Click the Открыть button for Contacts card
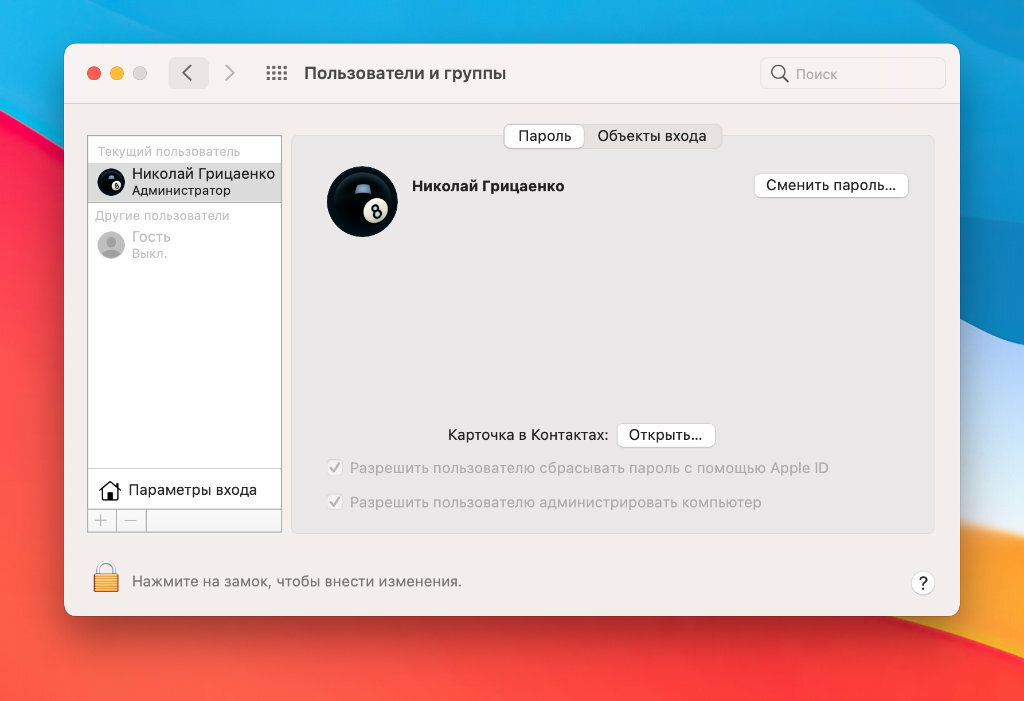Viewport: 1024px width, 701px height. pos(665,435)
